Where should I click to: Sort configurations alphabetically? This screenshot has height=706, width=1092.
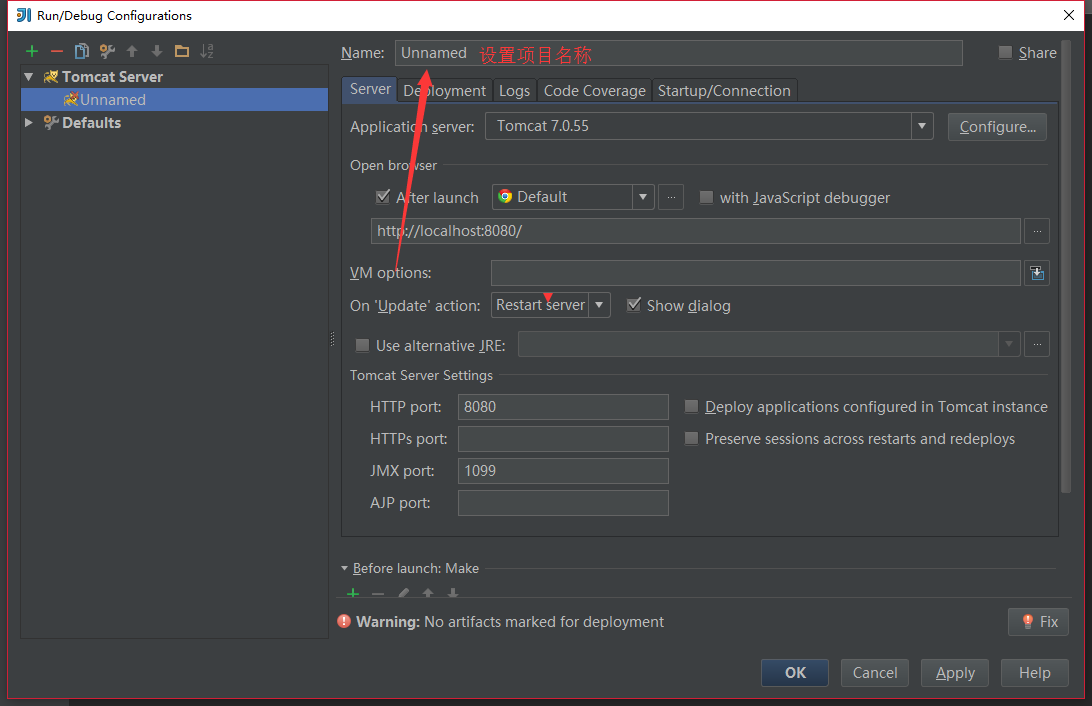point(207,51)
